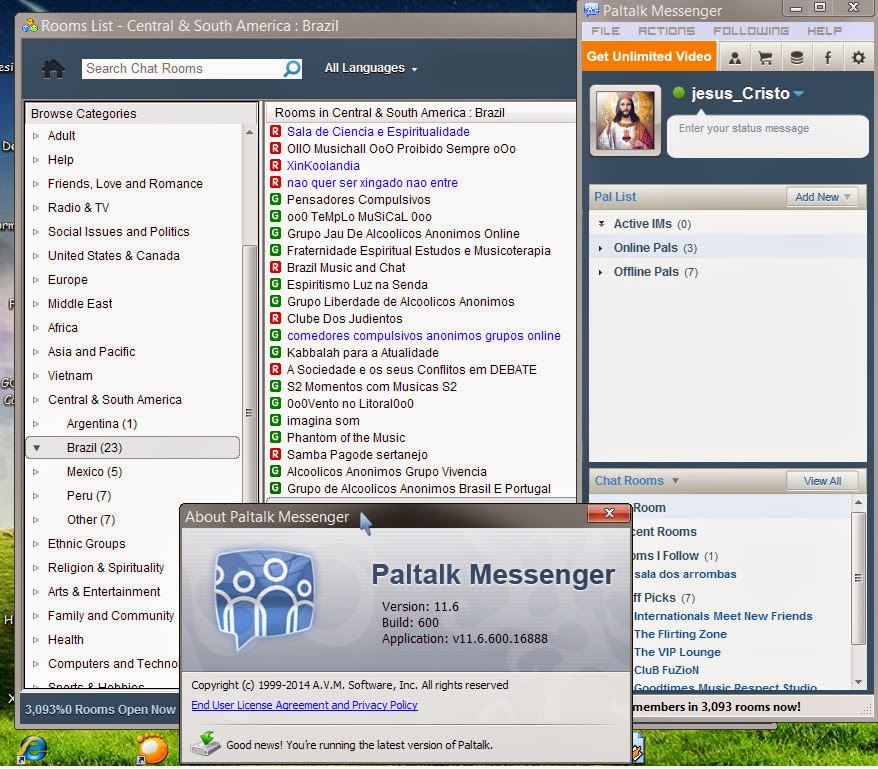878x769 pixels.
Task: Select Sala de Ciencia e Espiritualidade room
Action: [x=378, y=132]
